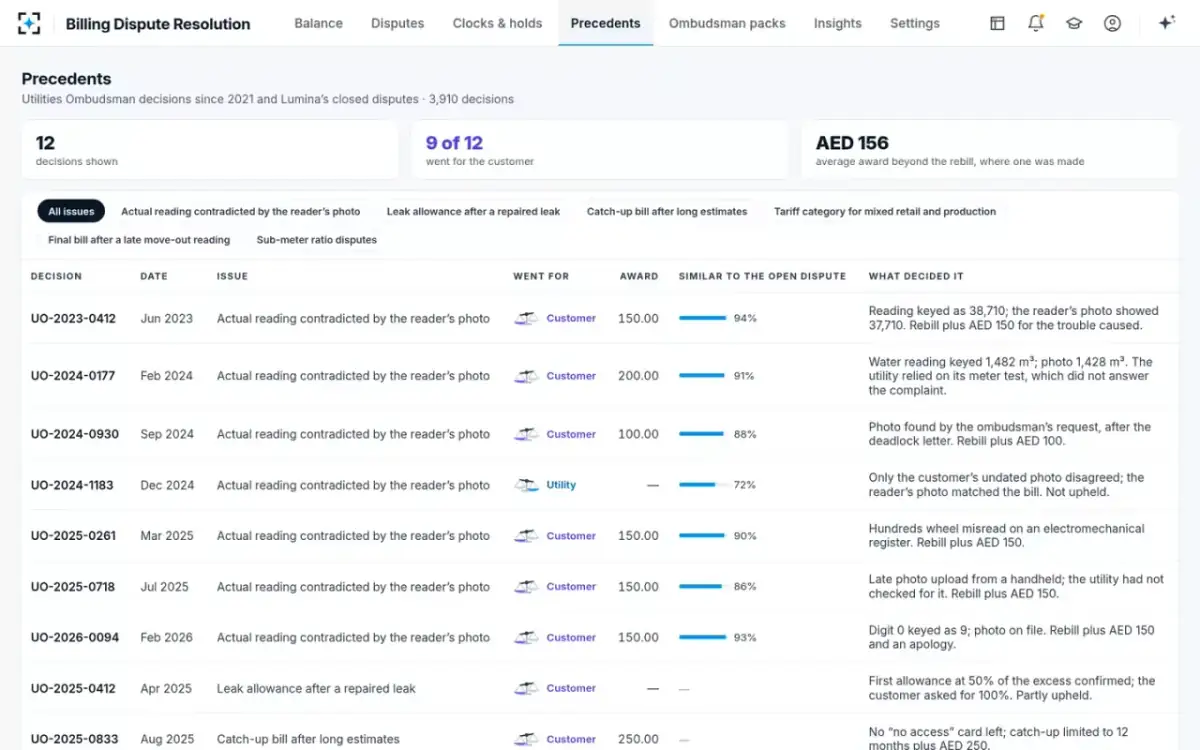Open decision UO-2024-0930
1200x750 pixels.
click(x=75, y=434)
